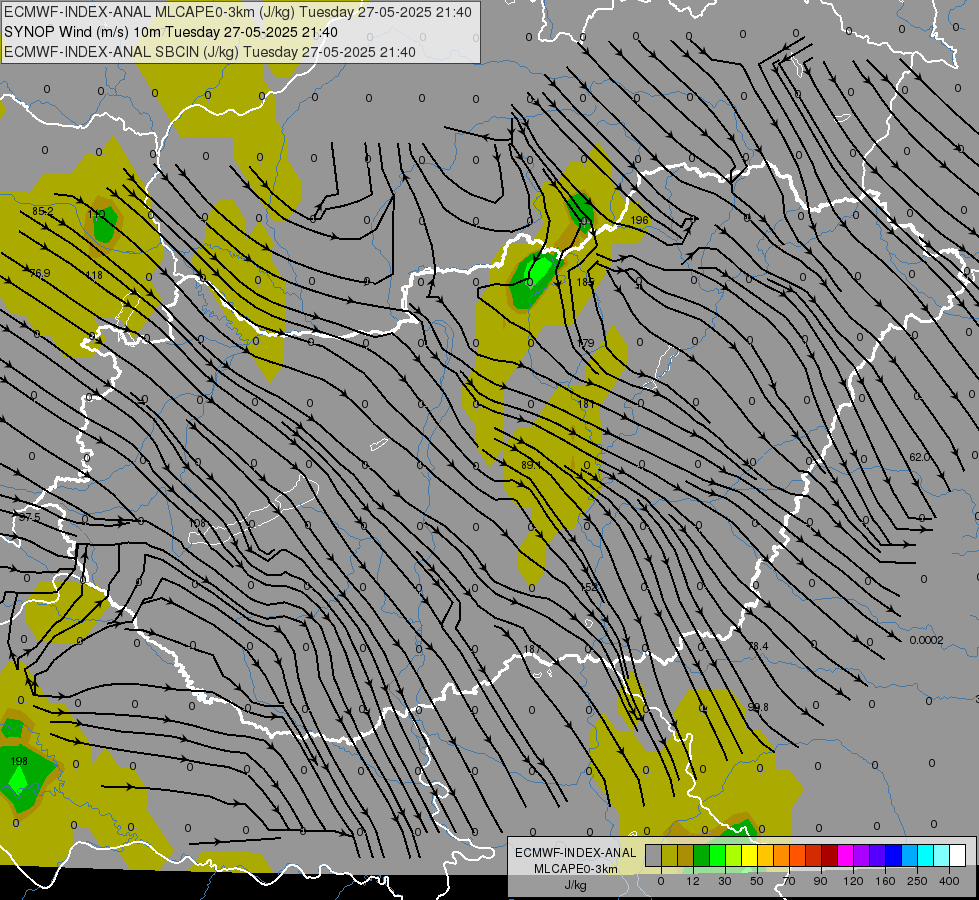Click the 400 tick label on the legend scale
Image resolution: width=979 pixels, height=900 pixels.
(949, 881)
